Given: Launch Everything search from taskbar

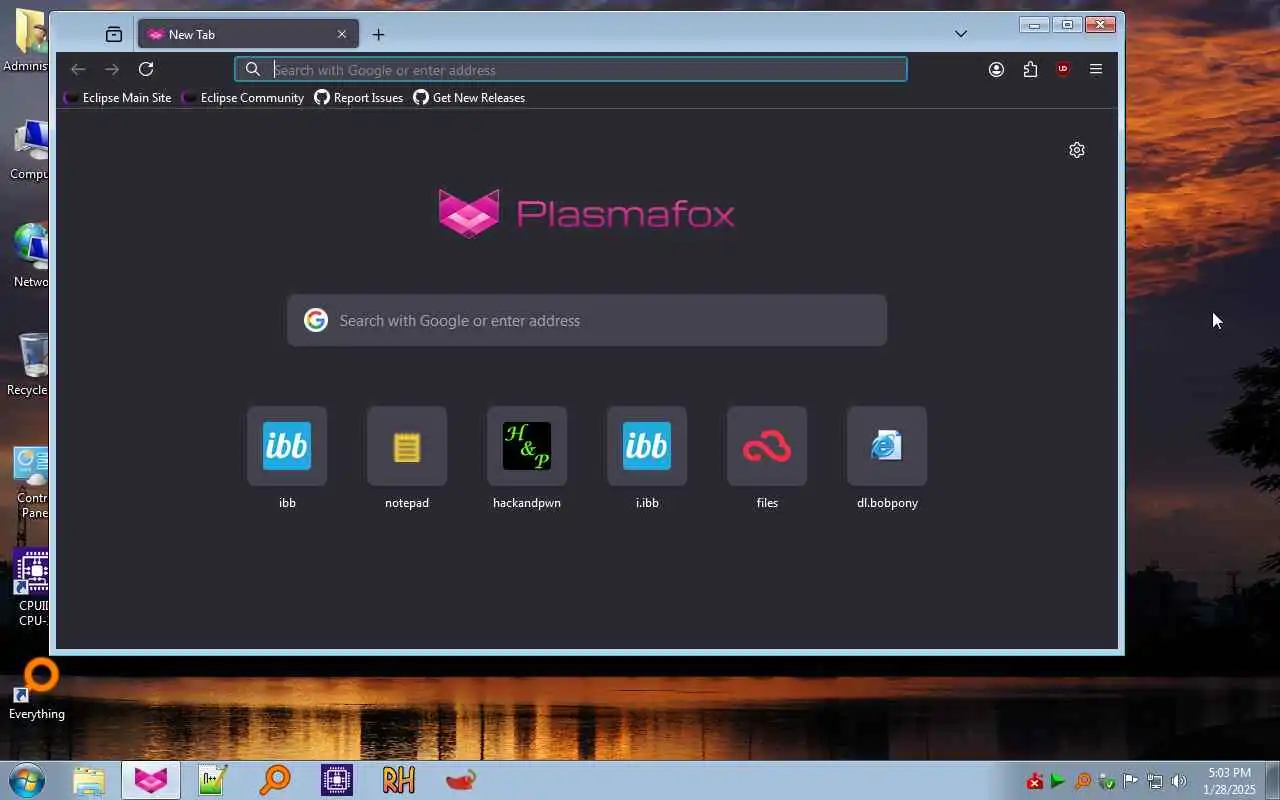Looking at the screenshot, I should click(x=275, y=780).
